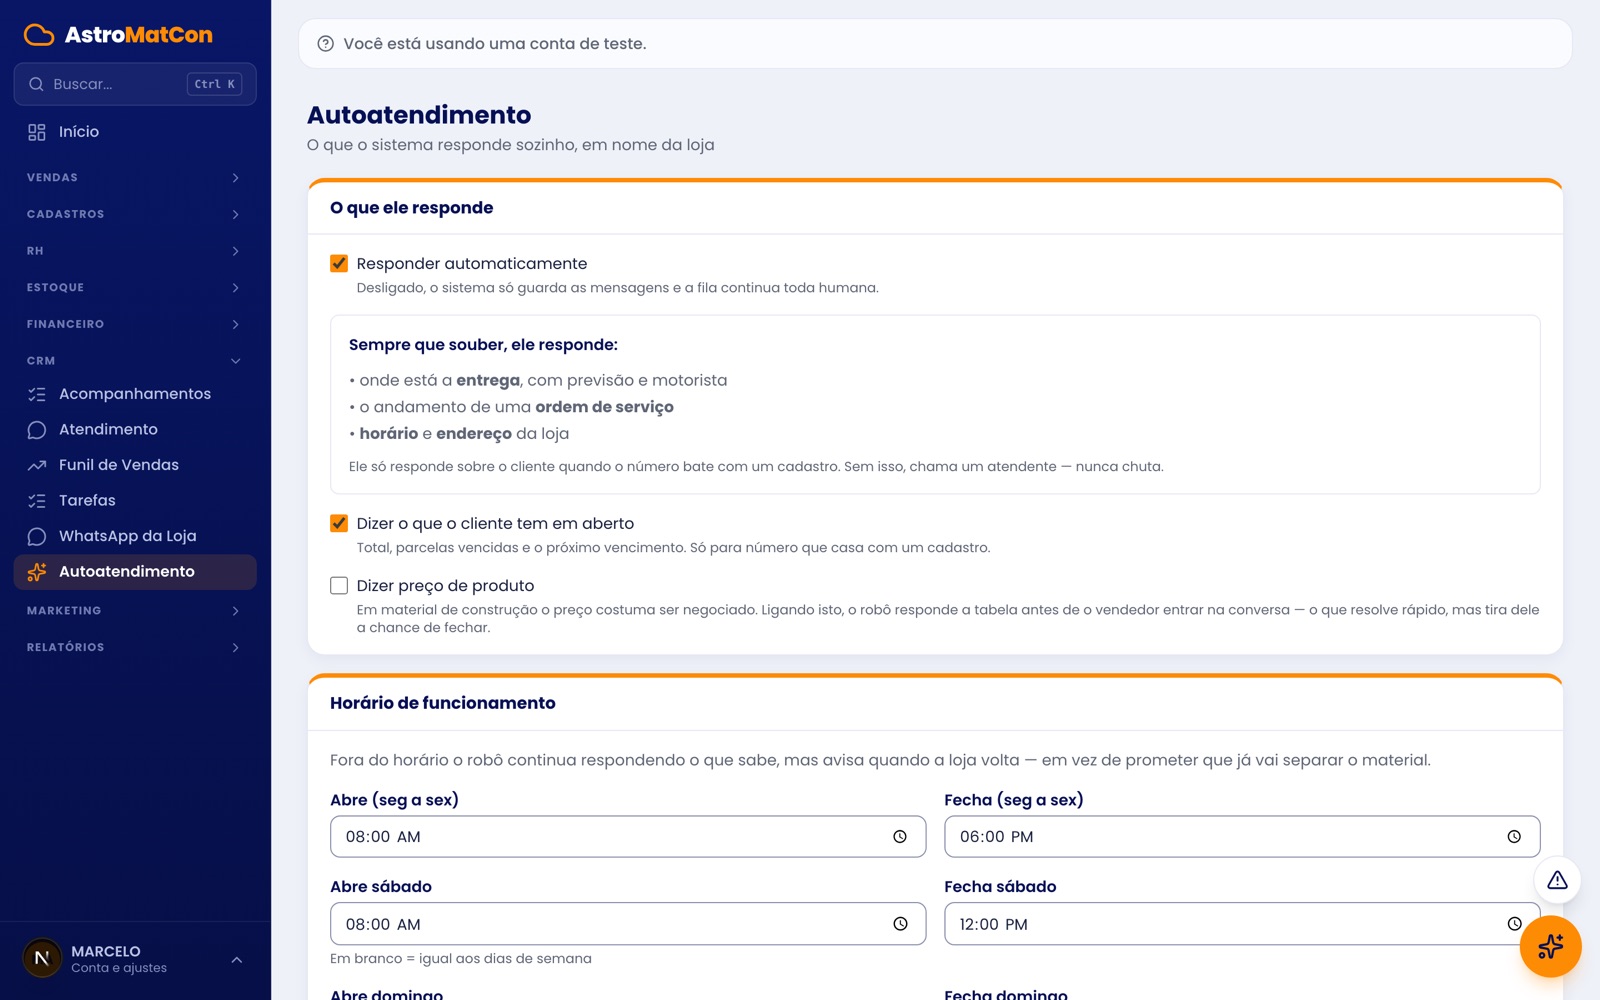1600x1000 pixels.
Task: Click the Autoatendimento sparkle icon in sidebar
Action: click(x=37, y=572)
